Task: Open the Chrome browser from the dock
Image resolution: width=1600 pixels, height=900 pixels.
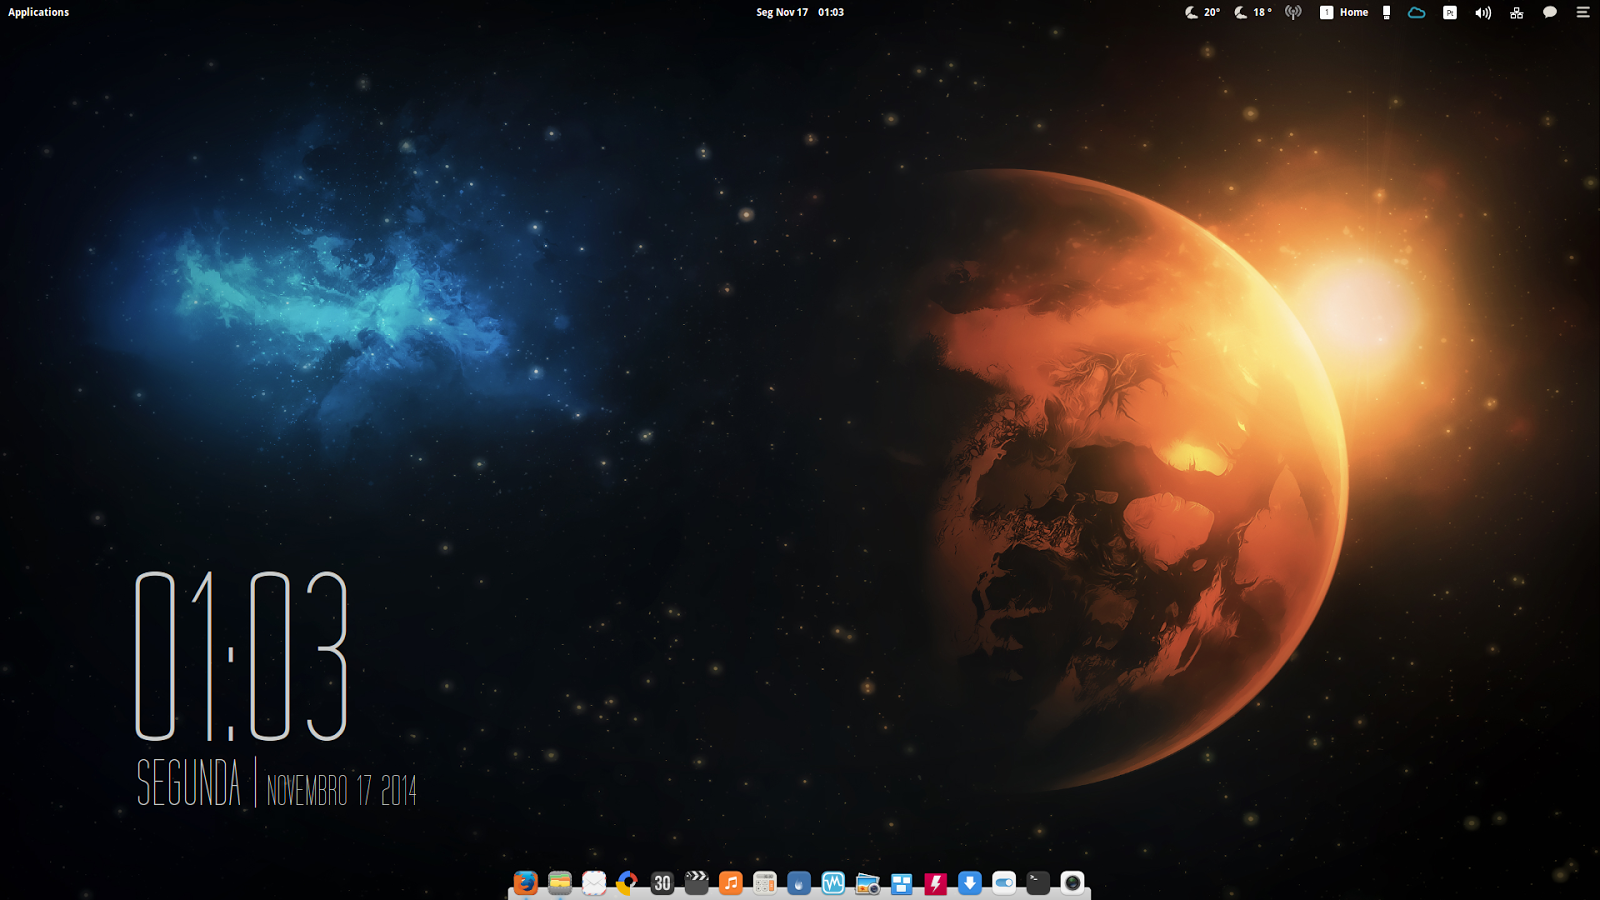Action: point(627,883)
